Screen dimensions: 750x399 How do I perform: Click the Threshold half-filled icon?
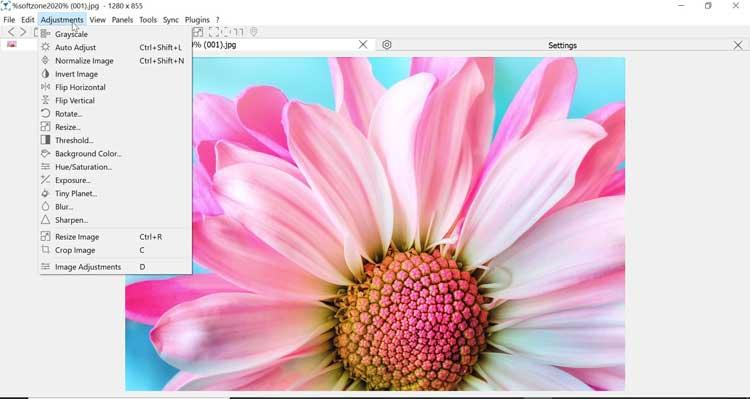(x=45, y=140)
